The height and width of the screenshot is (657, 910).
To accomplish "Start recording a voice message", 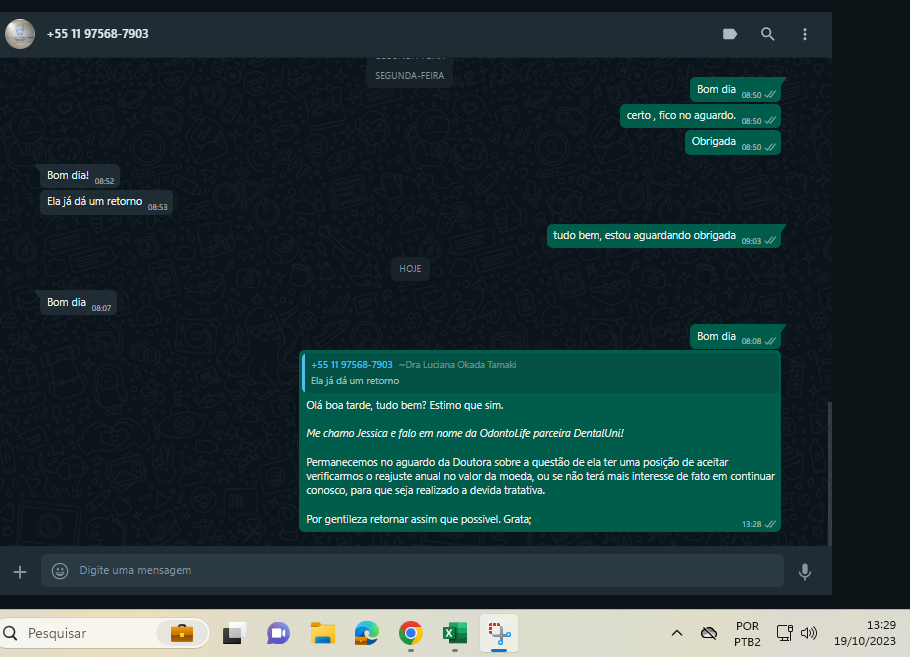I will click(804, 572).
